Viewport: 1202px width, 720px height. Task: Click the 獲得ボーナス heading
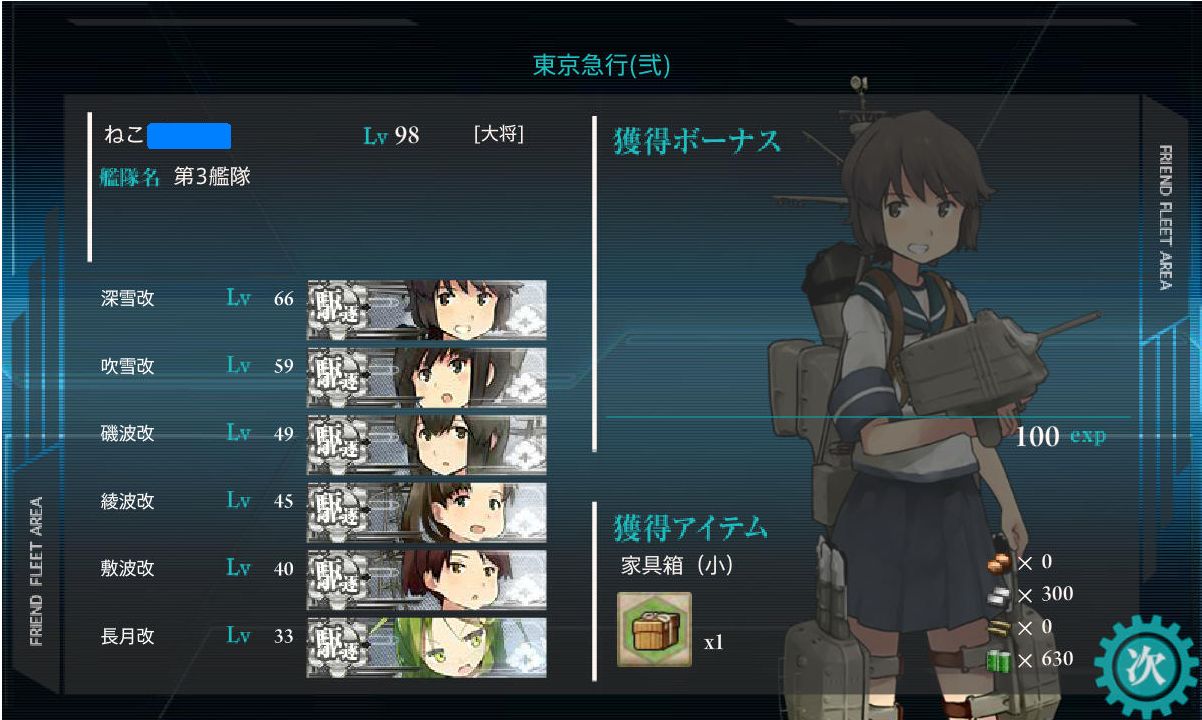click(x=697, y=142)
